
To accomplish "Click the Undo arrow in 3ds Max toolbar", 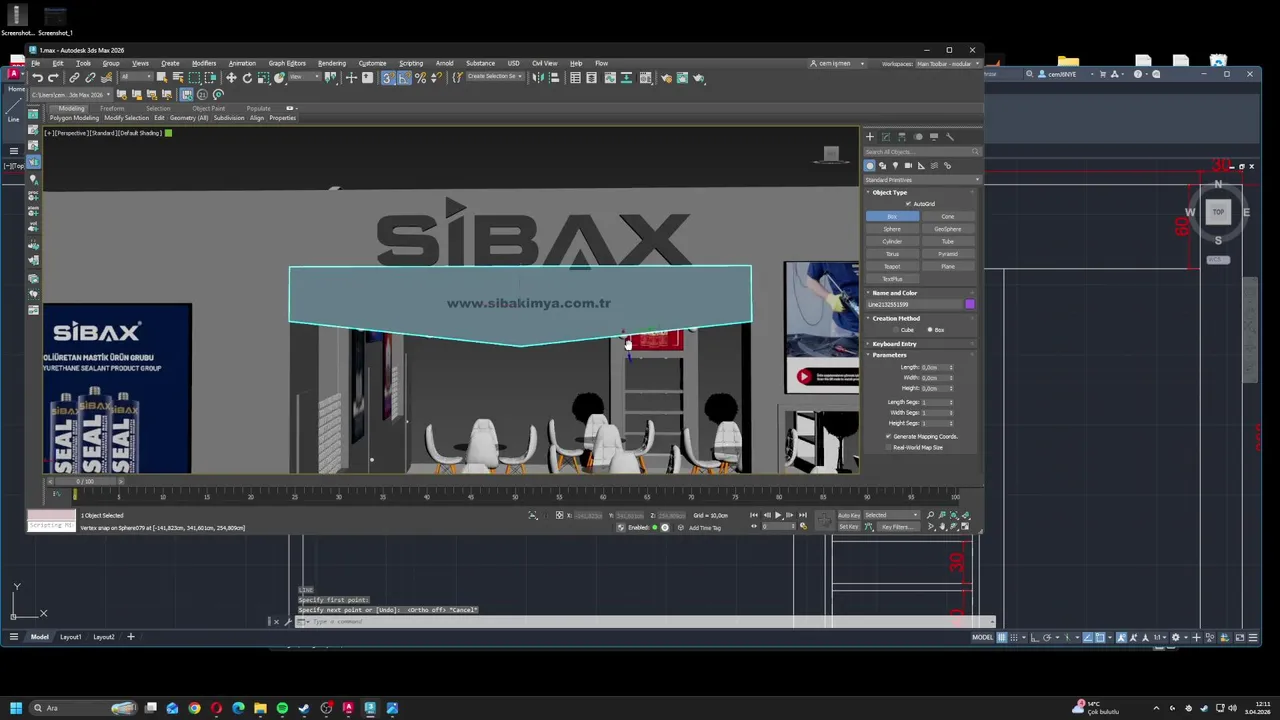I will click(38, 78).
